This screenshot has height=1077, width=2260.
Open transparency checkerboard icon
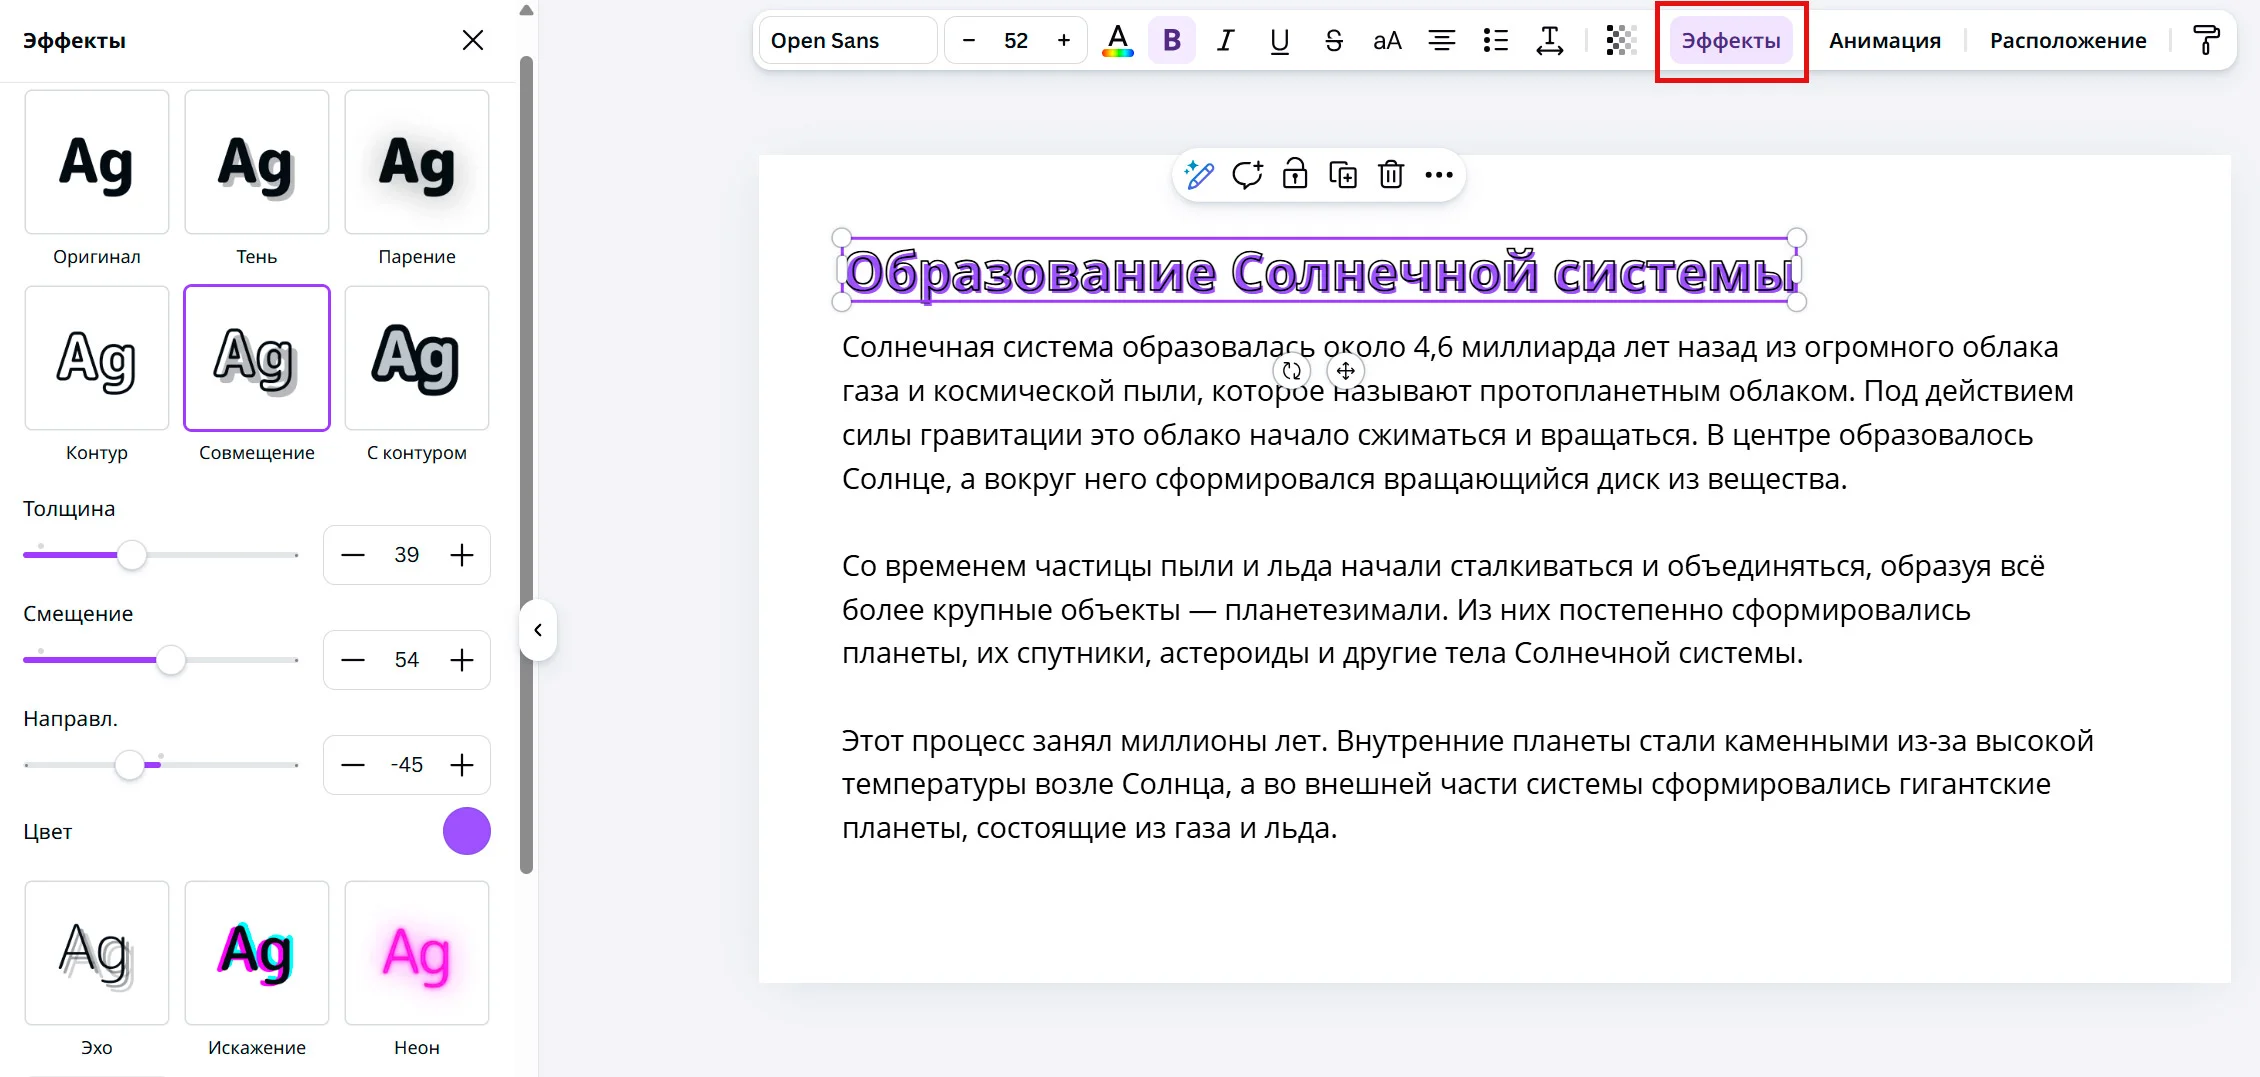click(1621, 41)
